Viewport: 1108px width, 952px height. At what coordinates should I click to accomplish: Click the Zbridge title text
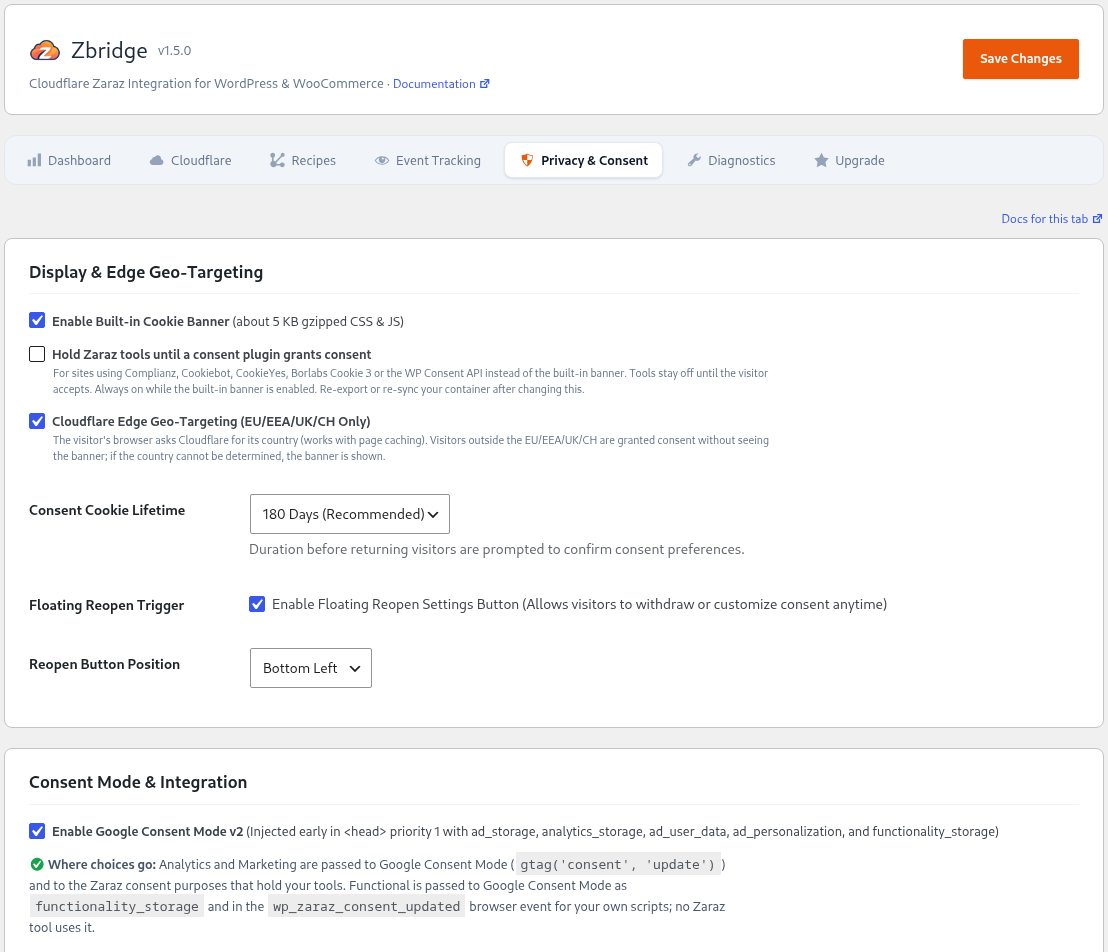pyautogui.click(x=110, y=50)
